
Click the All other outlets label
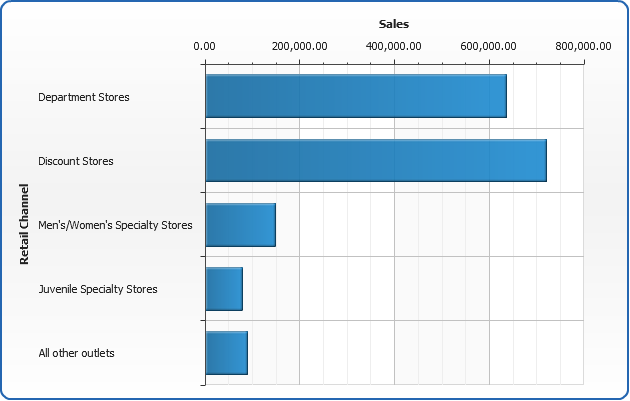(77, 353)
